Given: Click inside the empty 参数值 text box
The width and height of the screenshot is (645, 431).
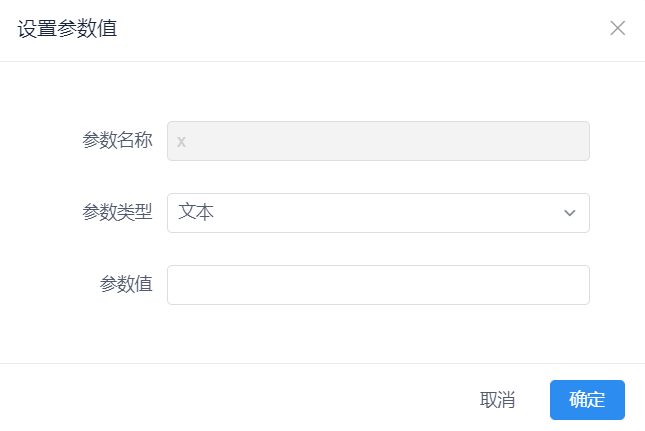Looking at the screenshot, I should (x=378, y=285).
